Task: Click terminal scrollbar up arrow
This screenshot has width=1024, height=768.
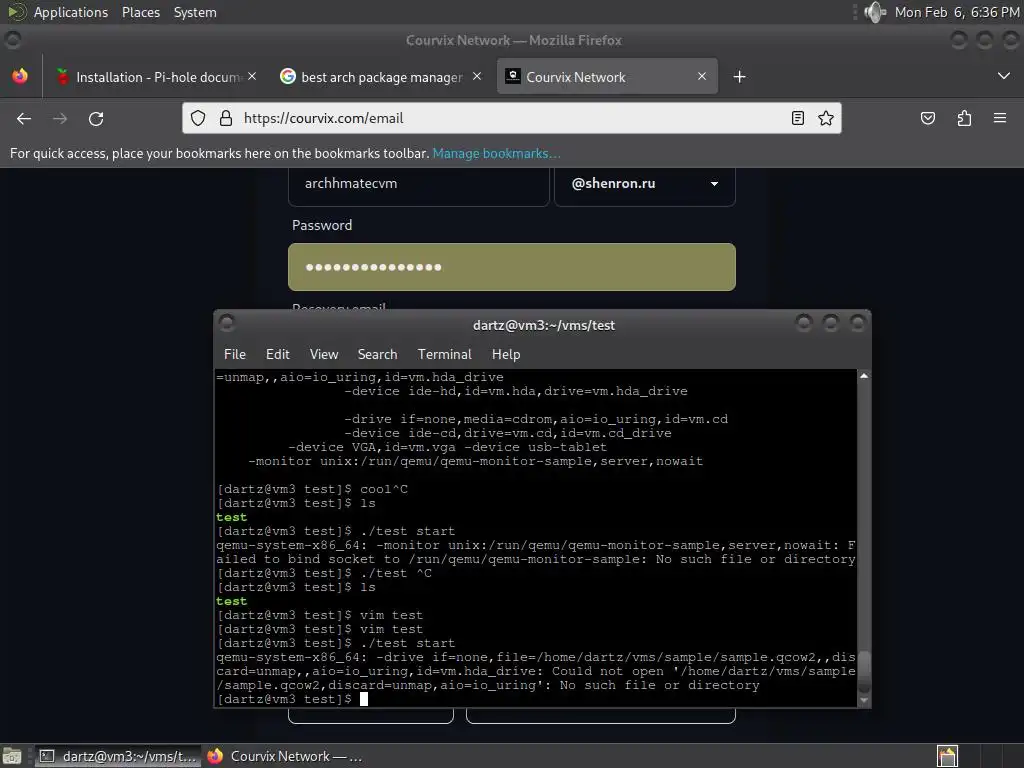Action: coord(864,376)
